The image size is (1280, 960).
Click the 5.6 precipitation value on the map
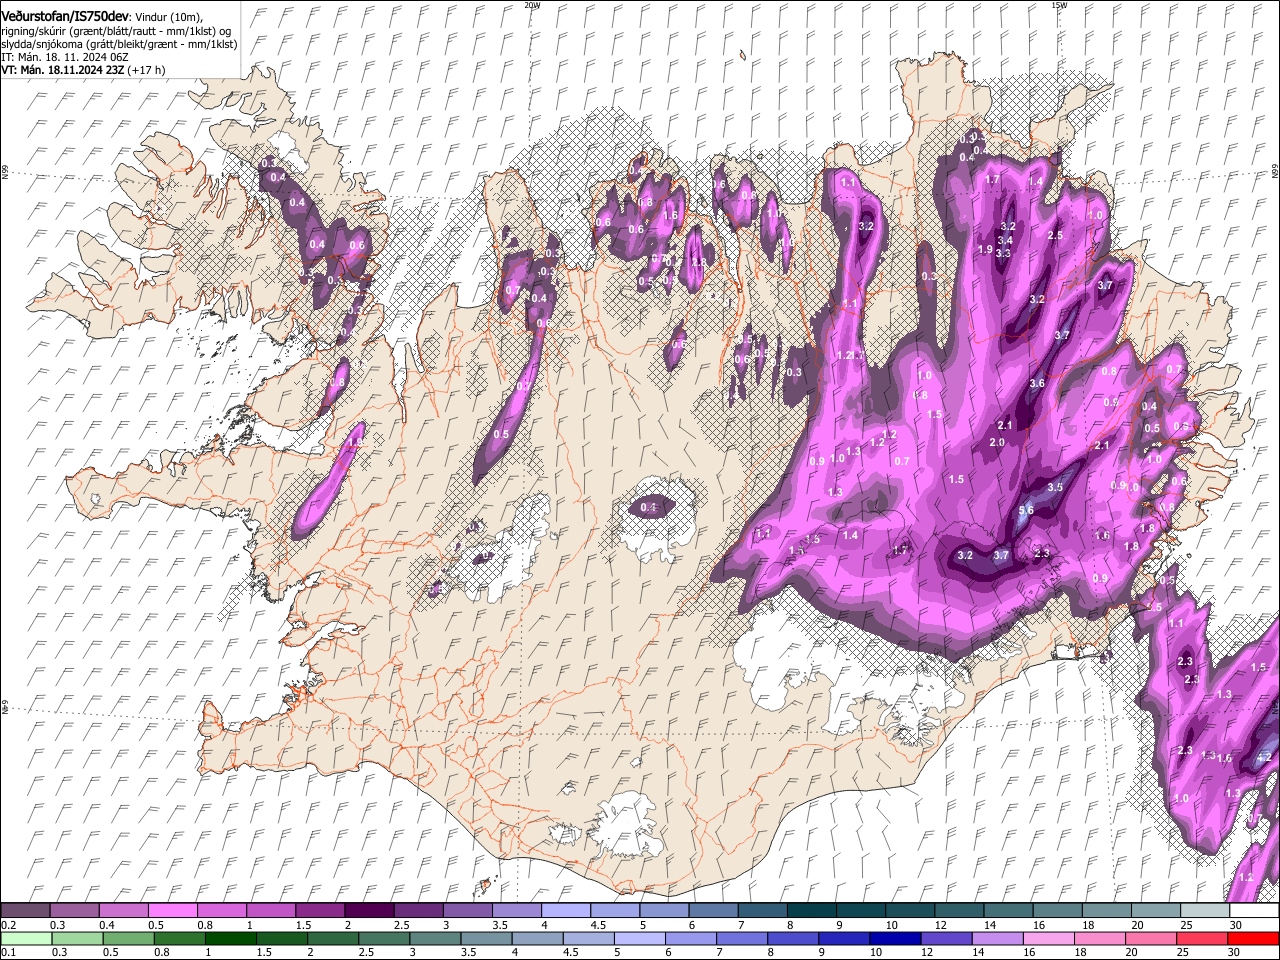click(1026, 510)
